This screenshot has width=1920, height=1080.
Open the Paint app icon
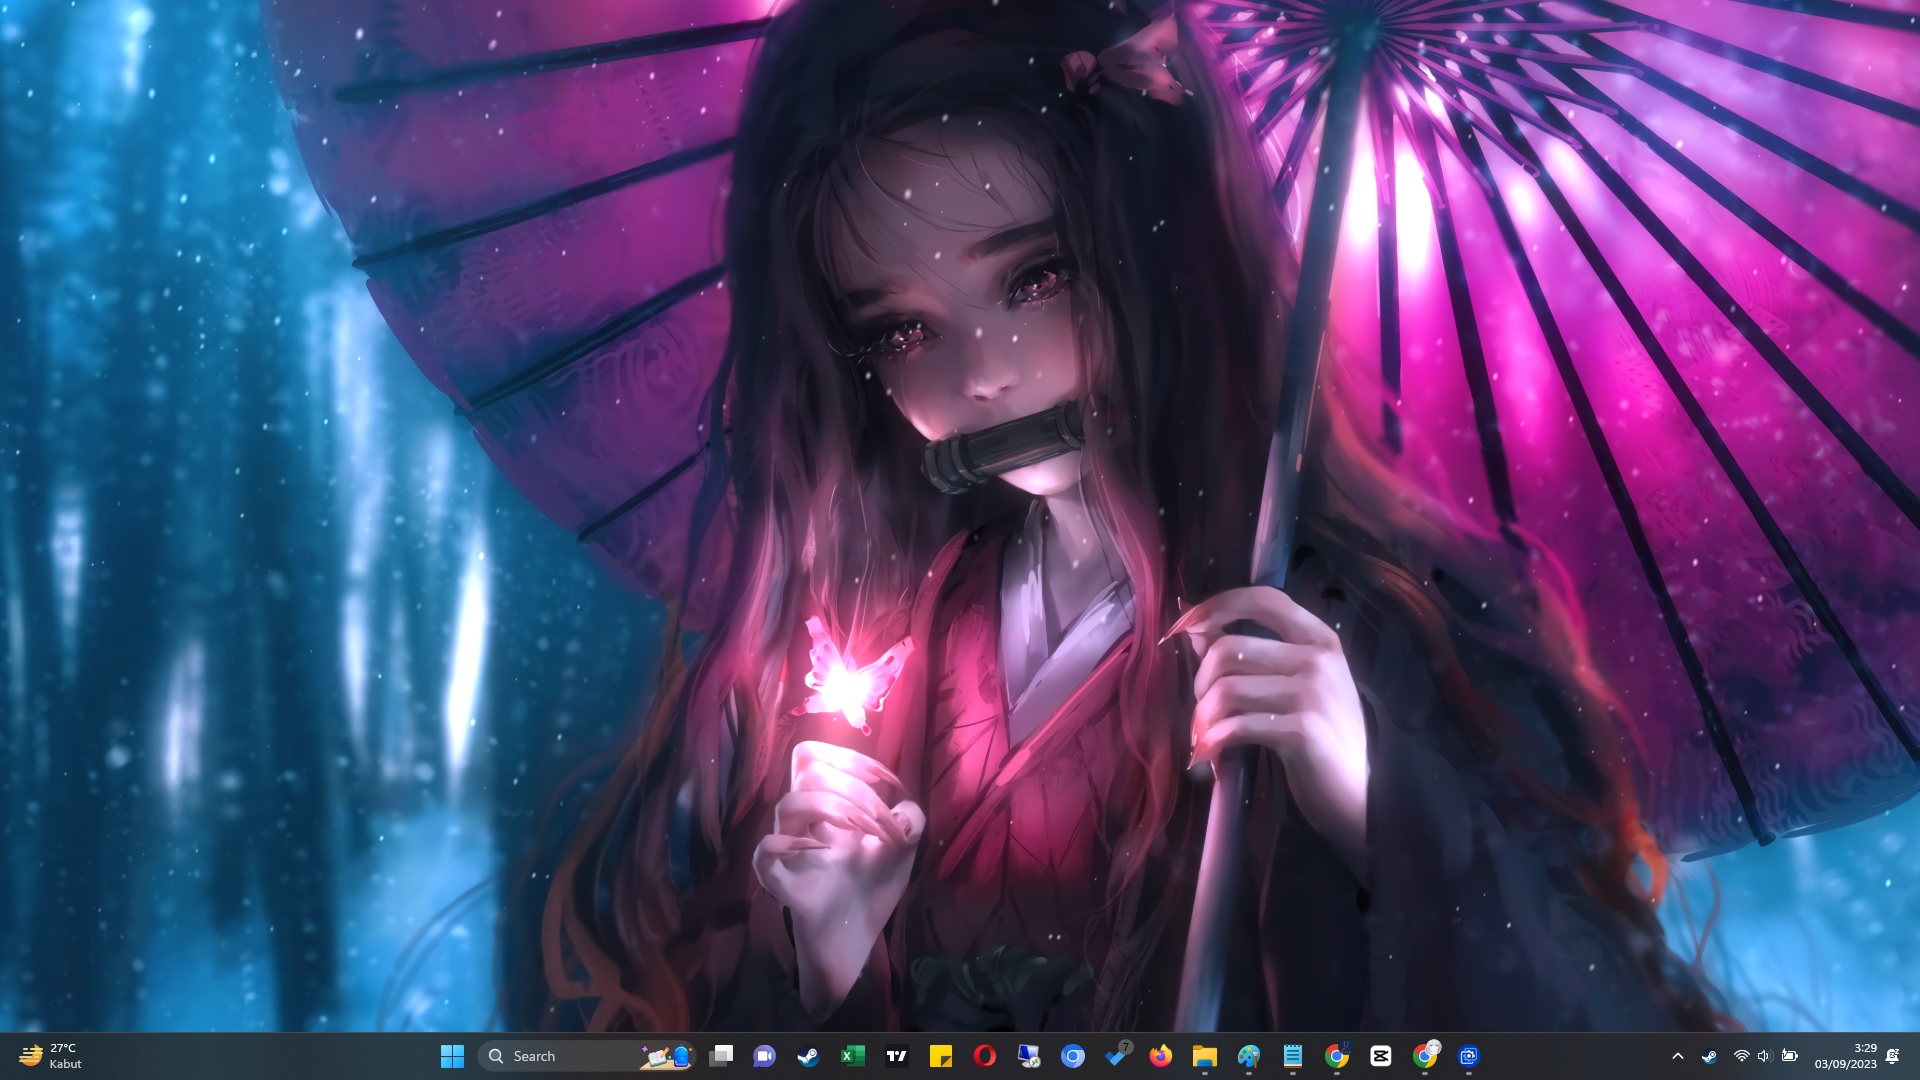point(1248,1056)
